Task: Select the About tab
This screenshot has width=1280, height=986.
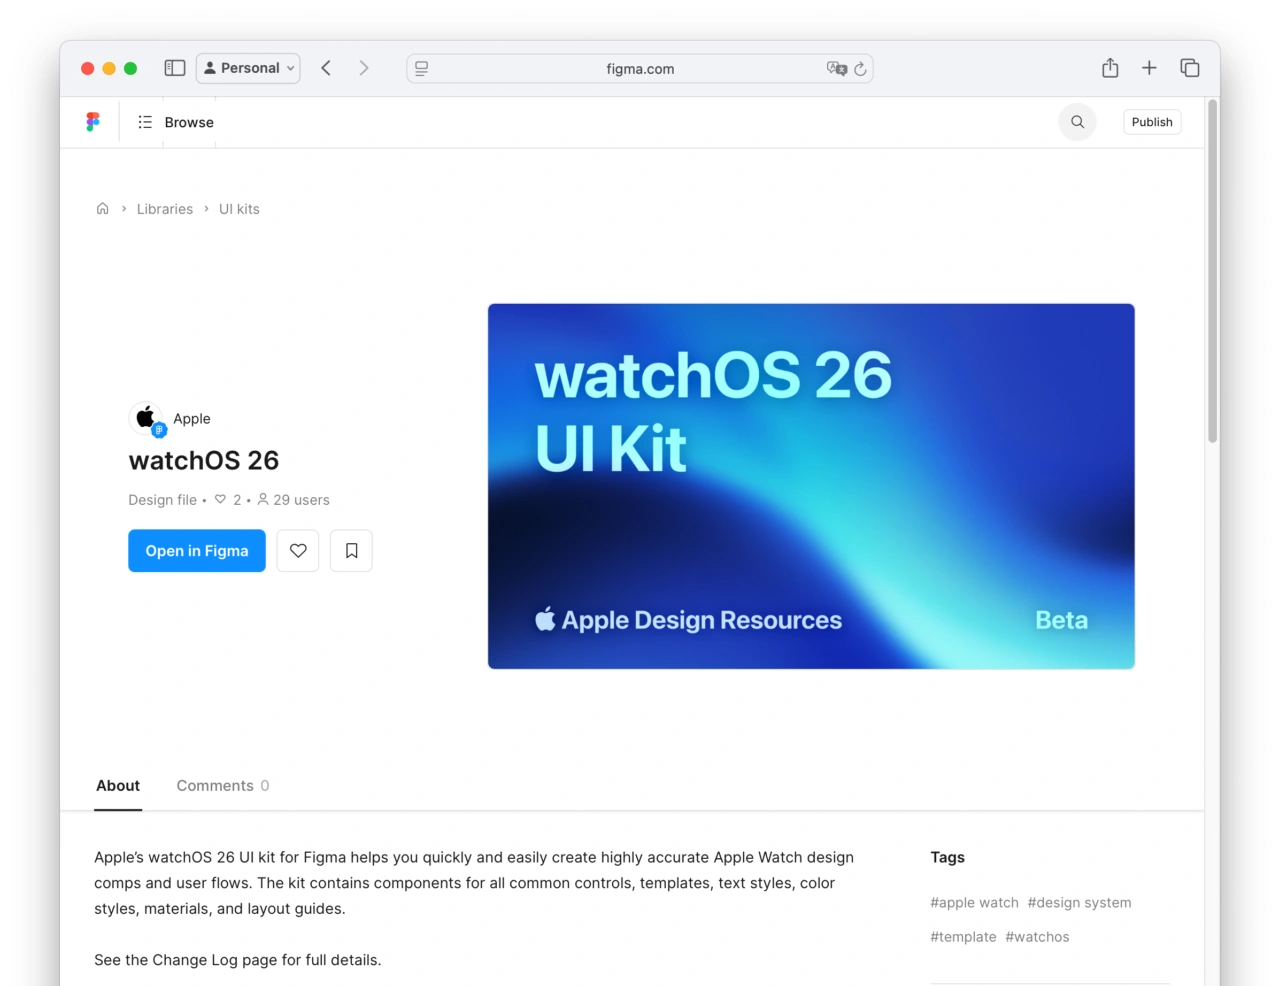Action: [118, 785]
